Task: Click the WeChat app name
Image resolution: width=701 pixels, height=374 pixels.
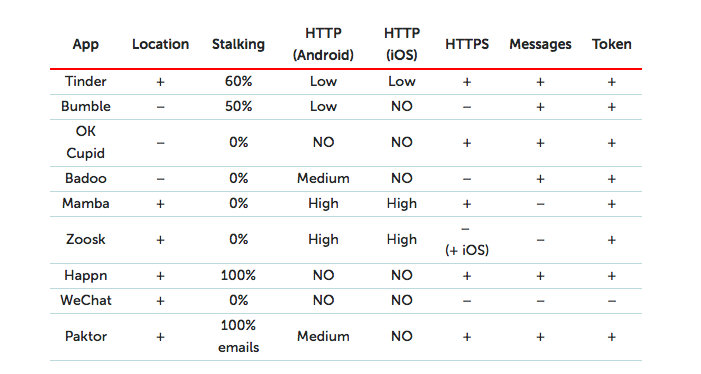Action: pos(85,300)
